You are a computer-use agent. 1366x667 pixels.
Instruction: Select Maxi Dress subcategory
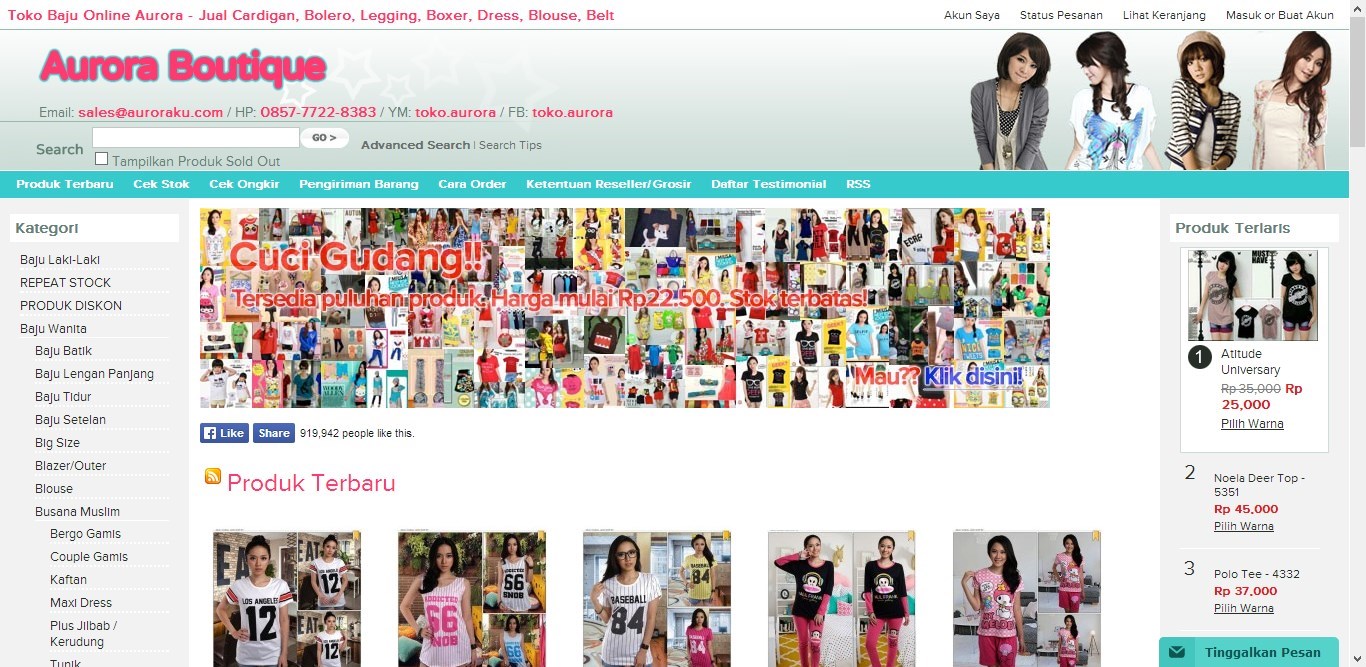(x=81, y=603)
